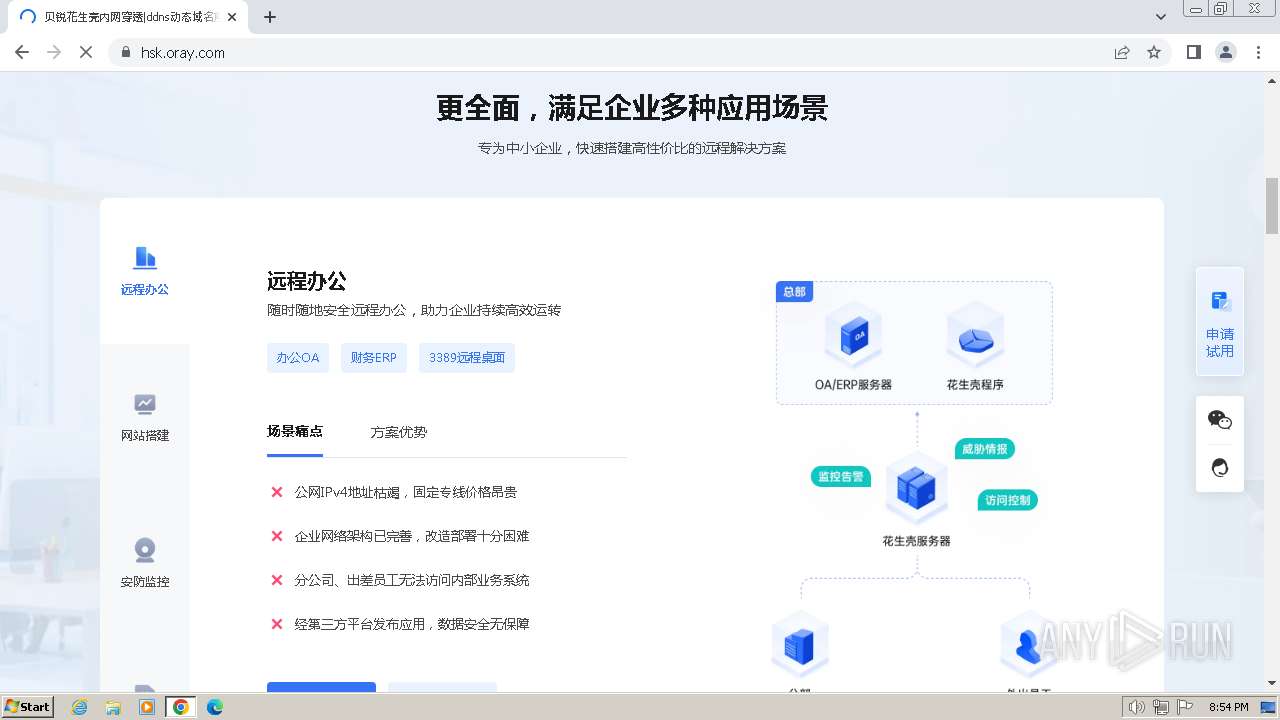1280x720 pixels.
Task: Click the 8:54 PM system clock
Action: [x=1228, y=707]
